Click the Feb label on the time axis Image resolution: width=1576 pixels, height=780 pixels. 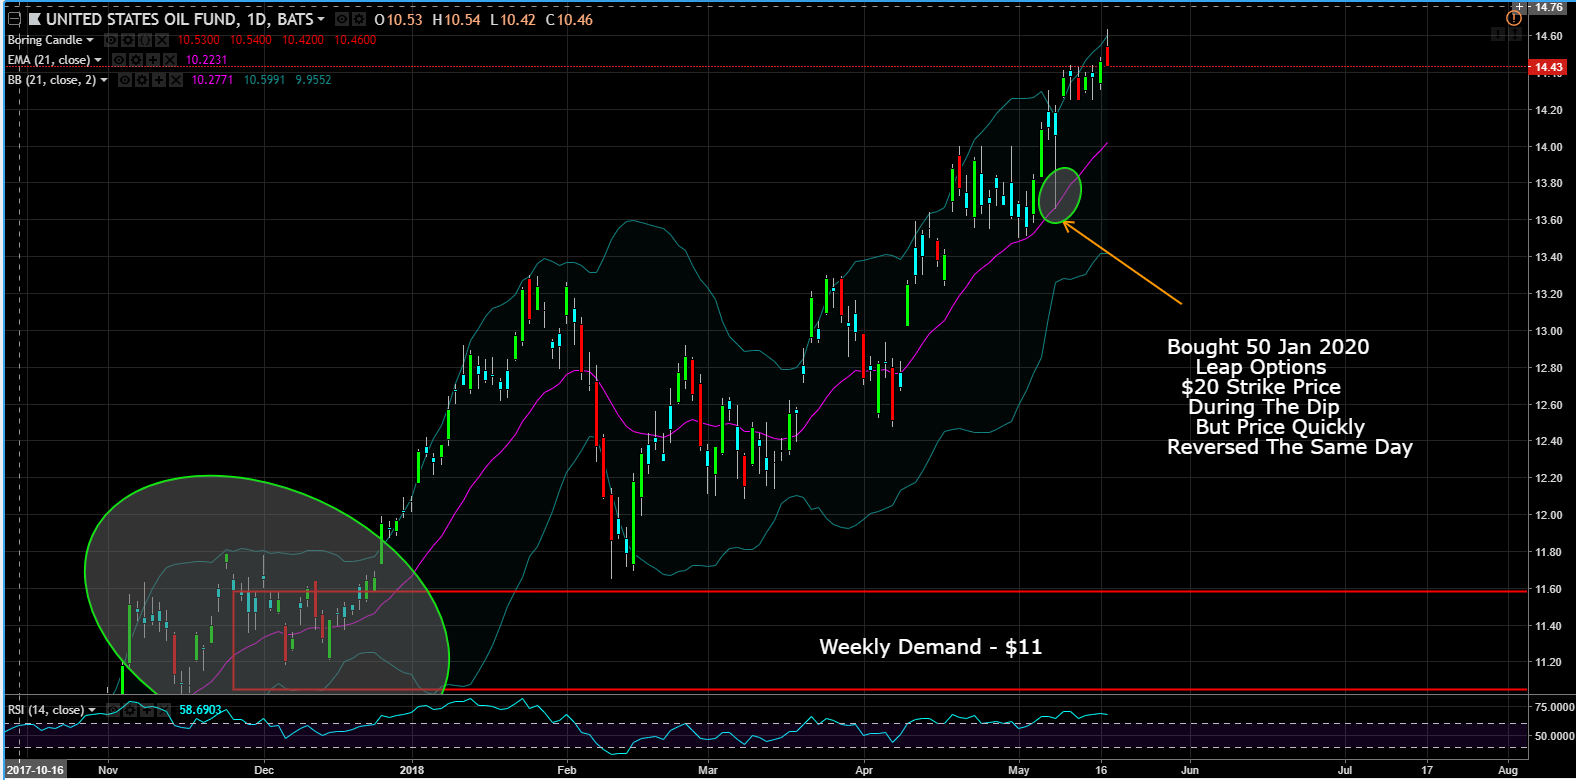tap(567, 770)
